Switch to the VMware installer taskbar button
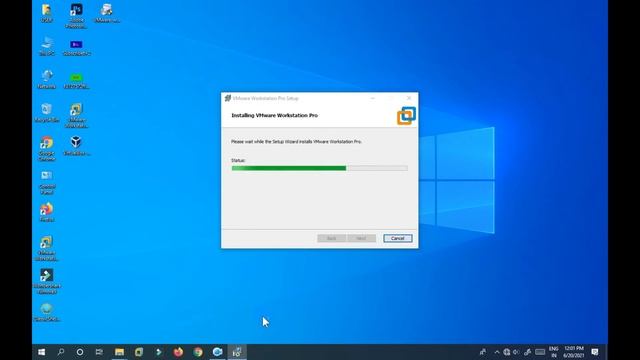Image resolution: width=640 pixels, height=360 pixels. 237,352
